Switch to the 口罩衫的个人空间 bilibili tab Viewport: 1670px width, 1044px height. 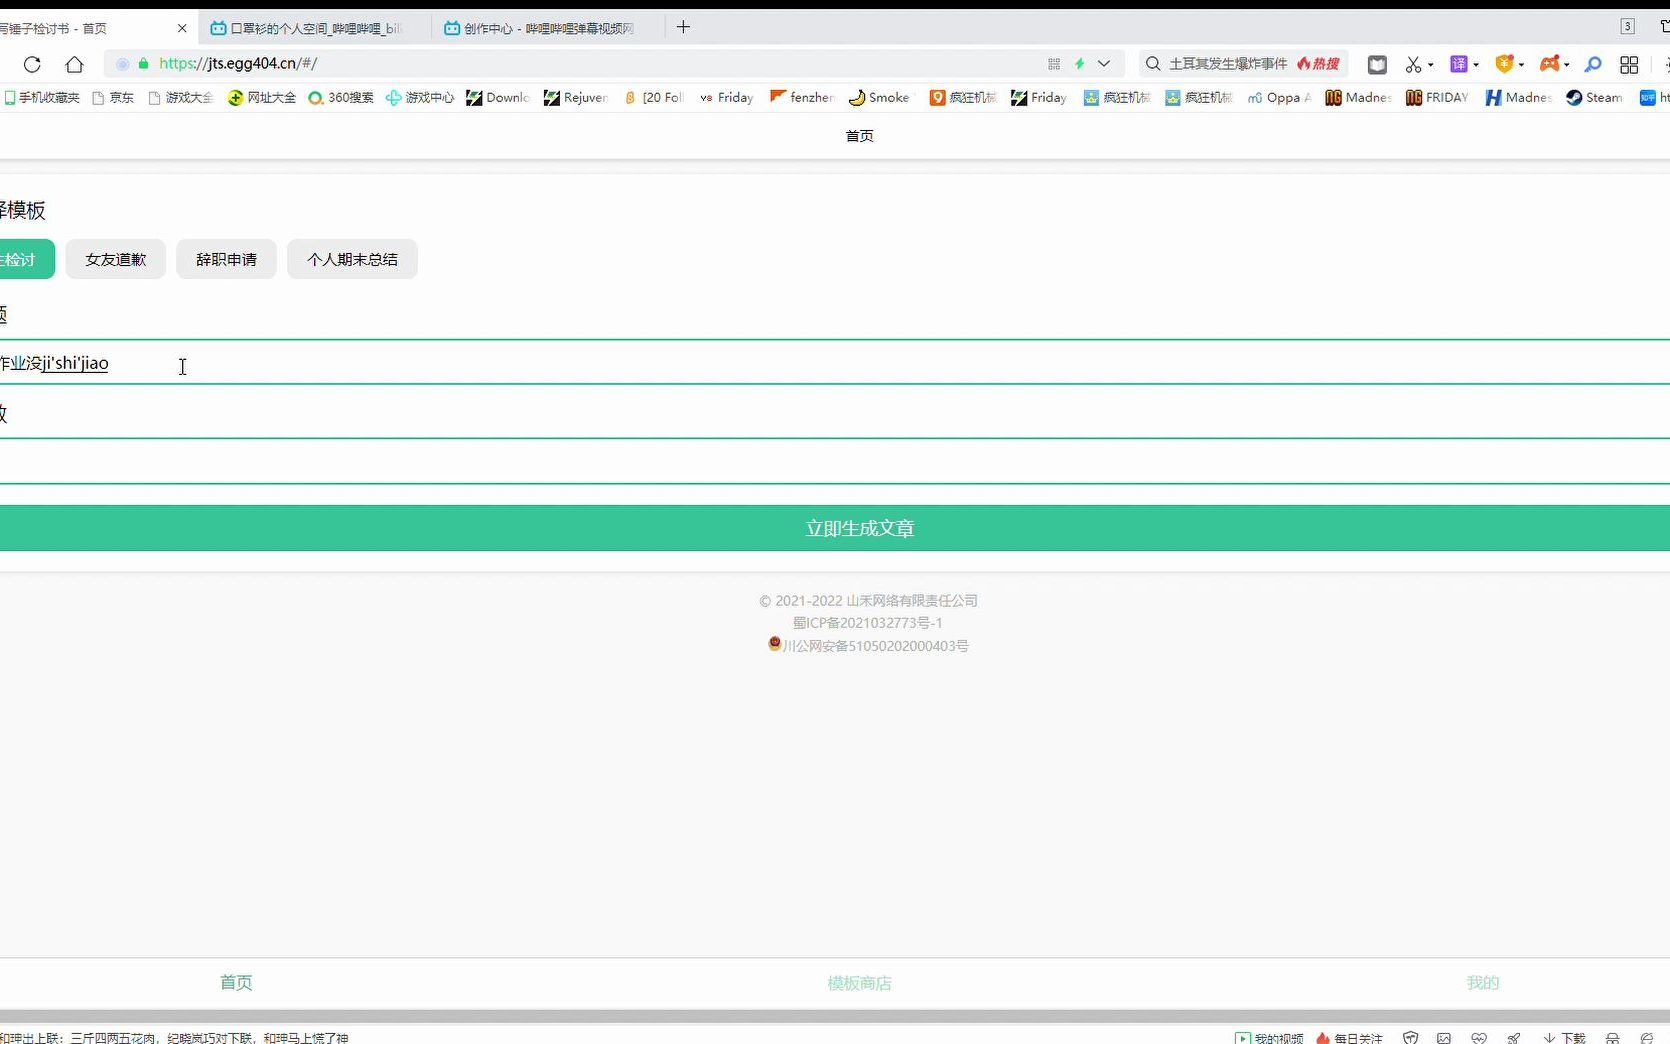click(316, 28)
